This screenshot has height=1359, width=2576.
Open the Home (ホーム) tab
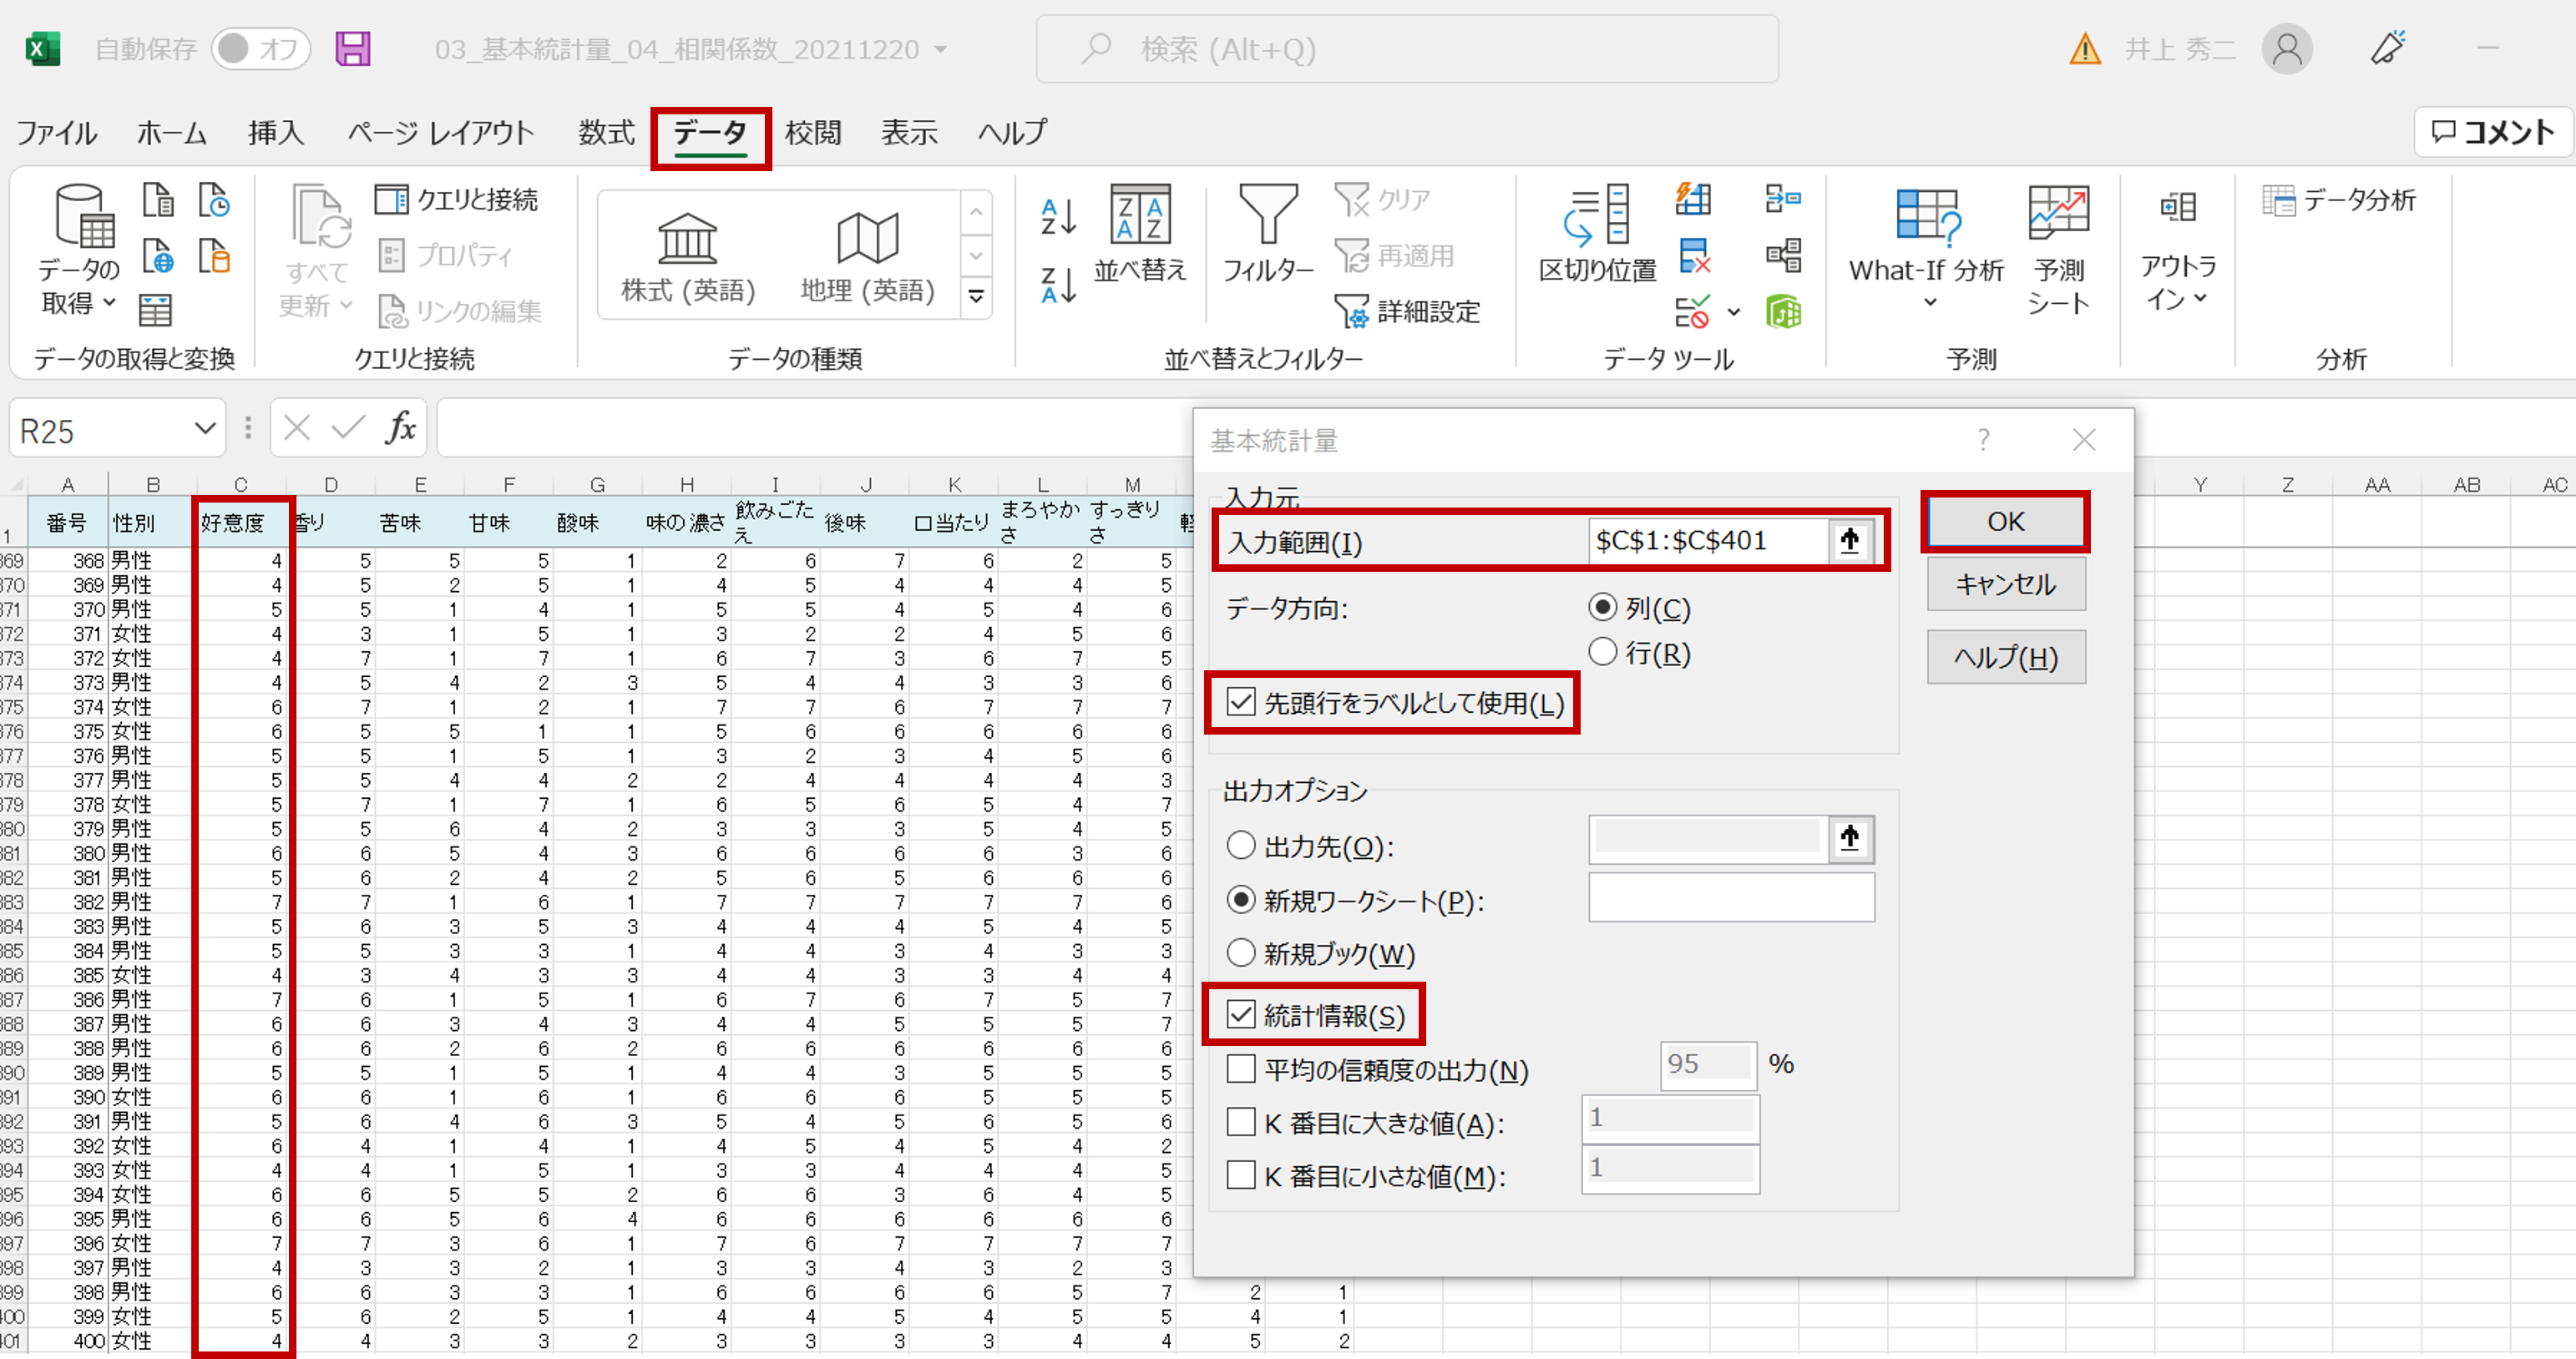[x=171, y=133]
